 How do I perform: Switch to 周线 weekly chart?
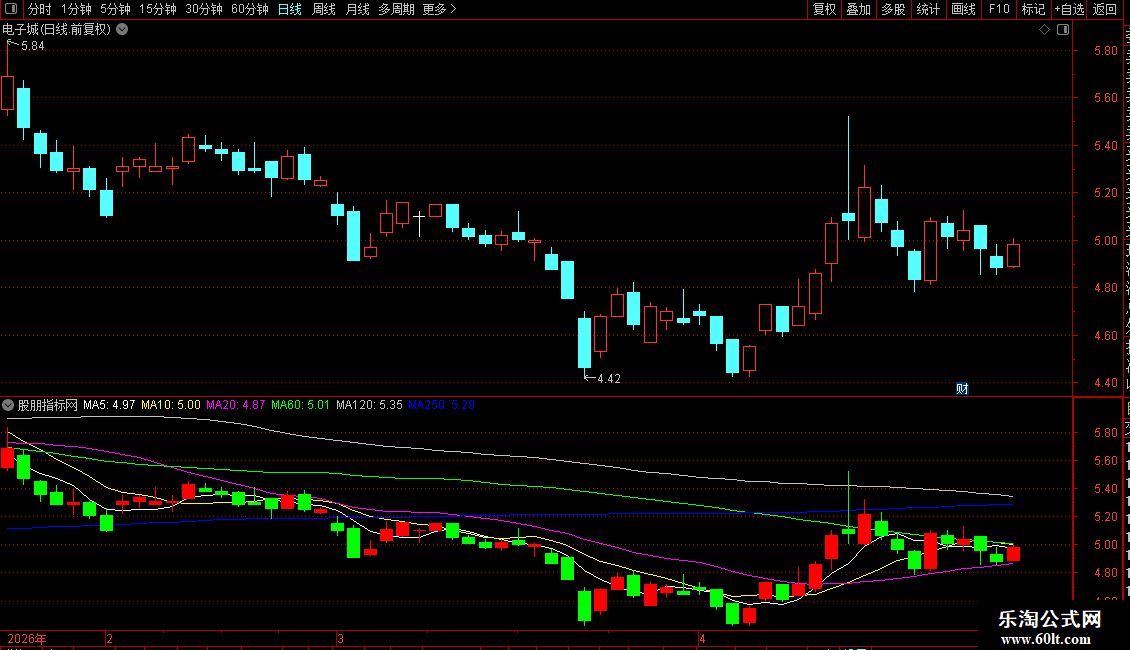coord(324,9)
